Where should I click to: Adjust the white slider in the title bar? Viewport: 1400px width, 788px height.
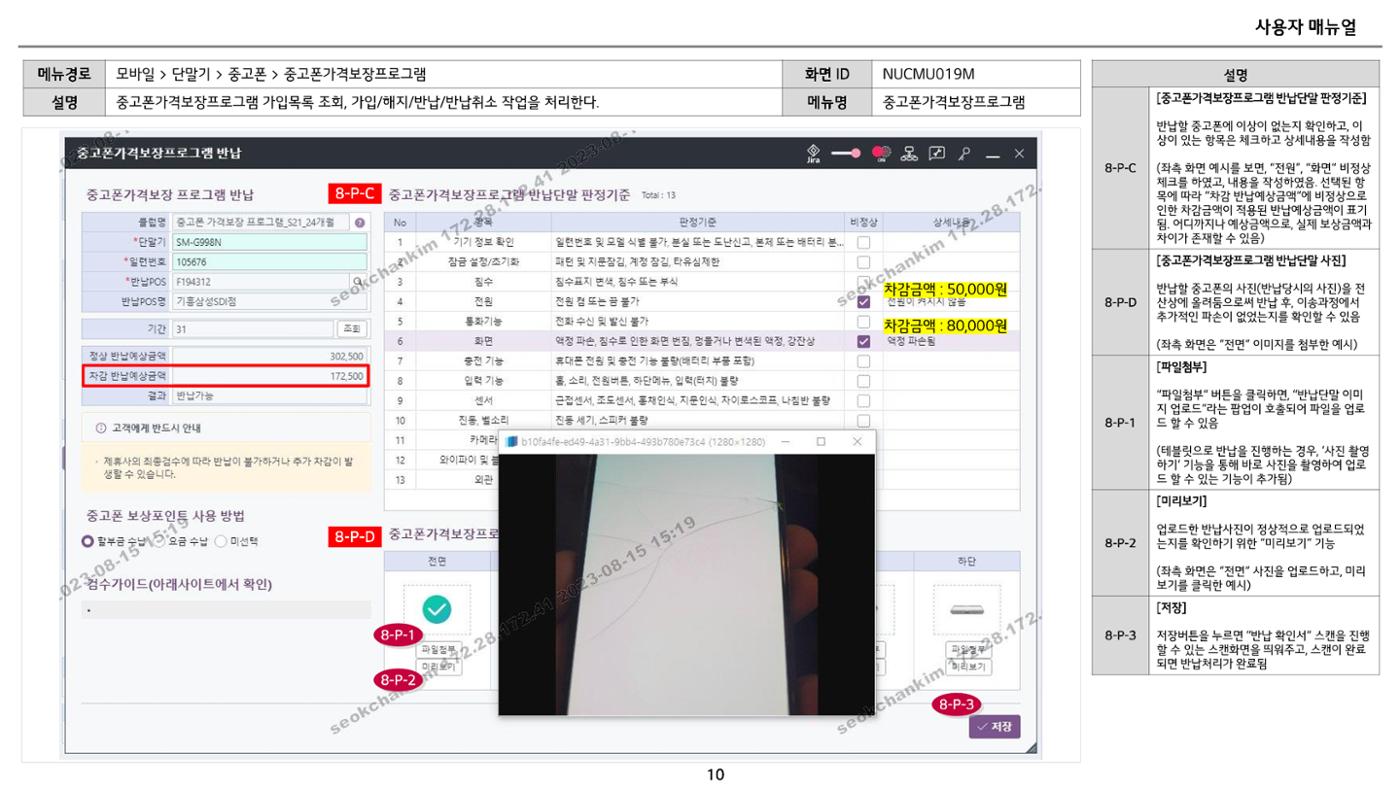(846, 153)
